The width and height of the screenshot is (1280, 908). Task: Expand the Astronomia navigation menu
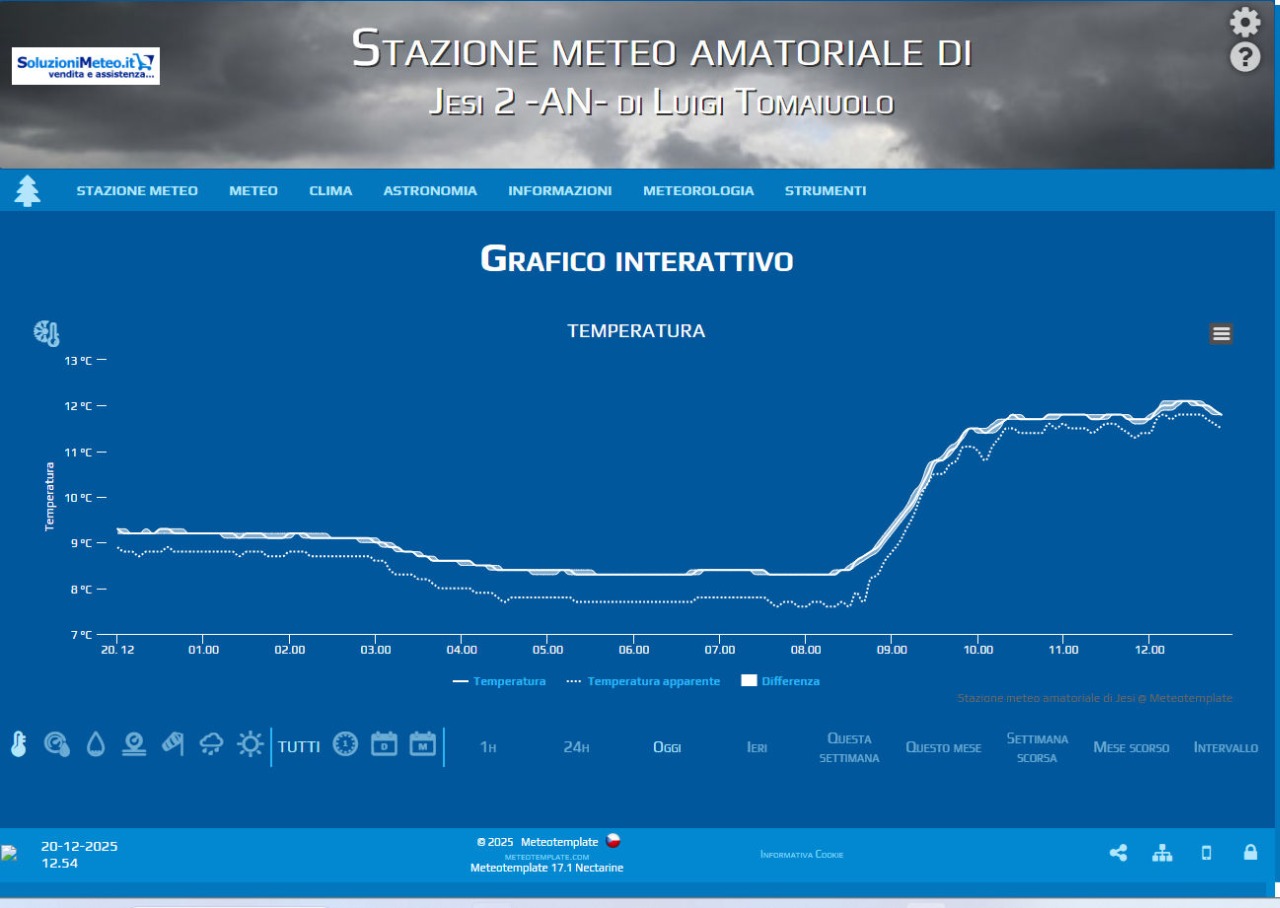[x=430, y=191]
